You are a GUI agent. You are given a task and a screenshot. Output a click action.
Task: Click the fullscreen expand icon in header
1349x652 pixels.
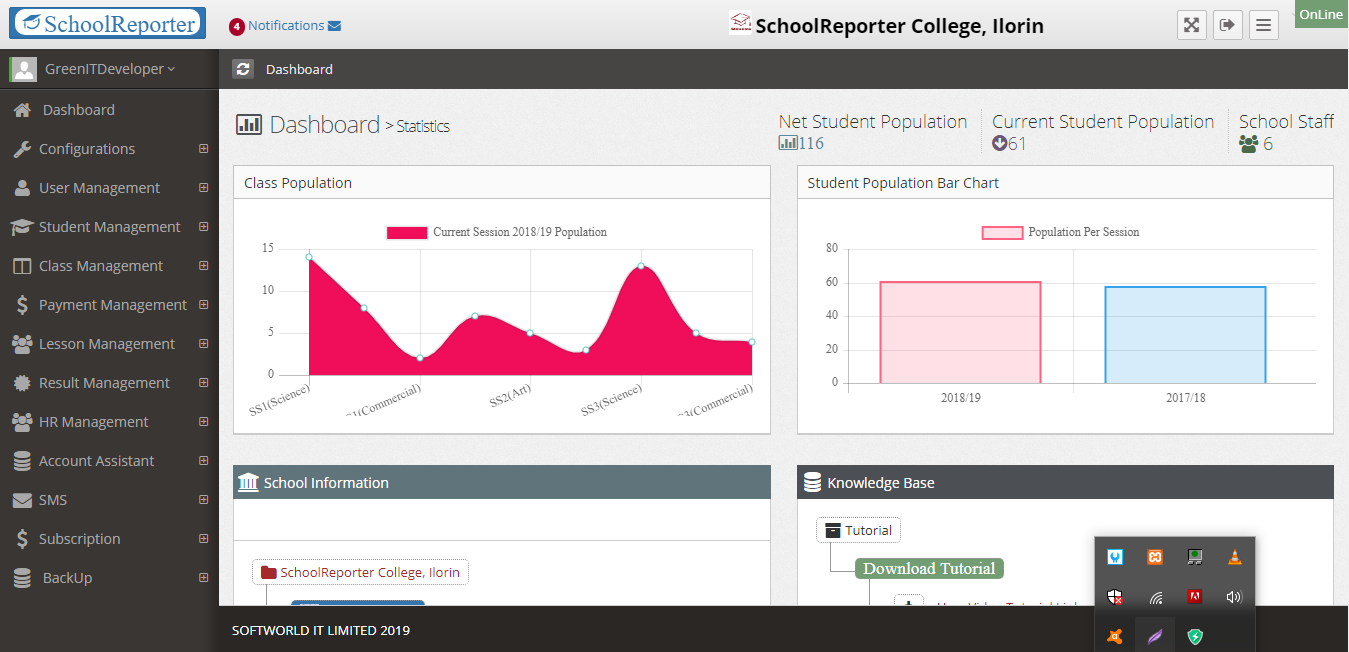tap(1192, 25)
